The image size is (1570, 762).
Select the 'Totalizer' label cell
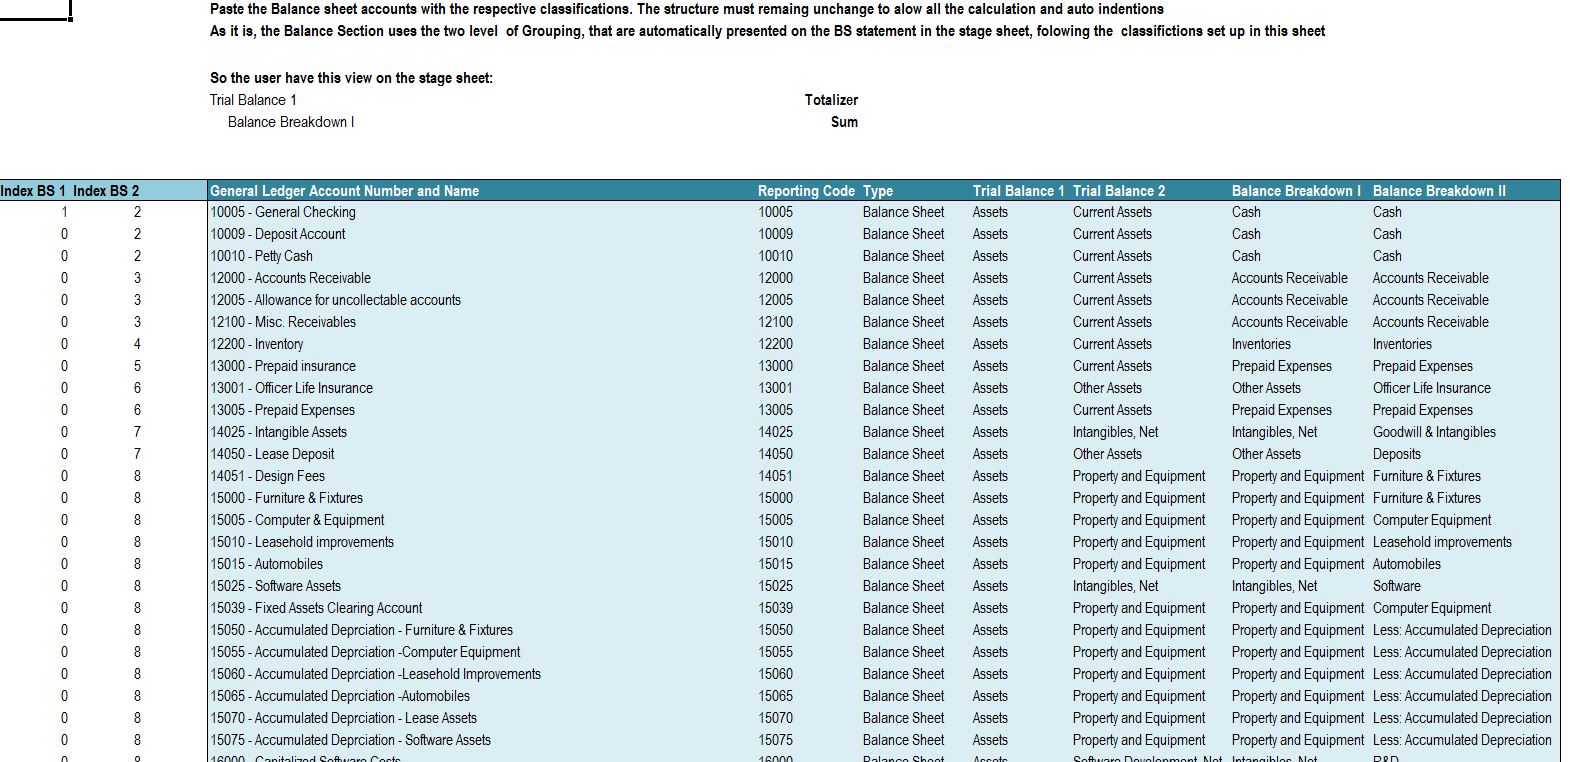point(831,100)
